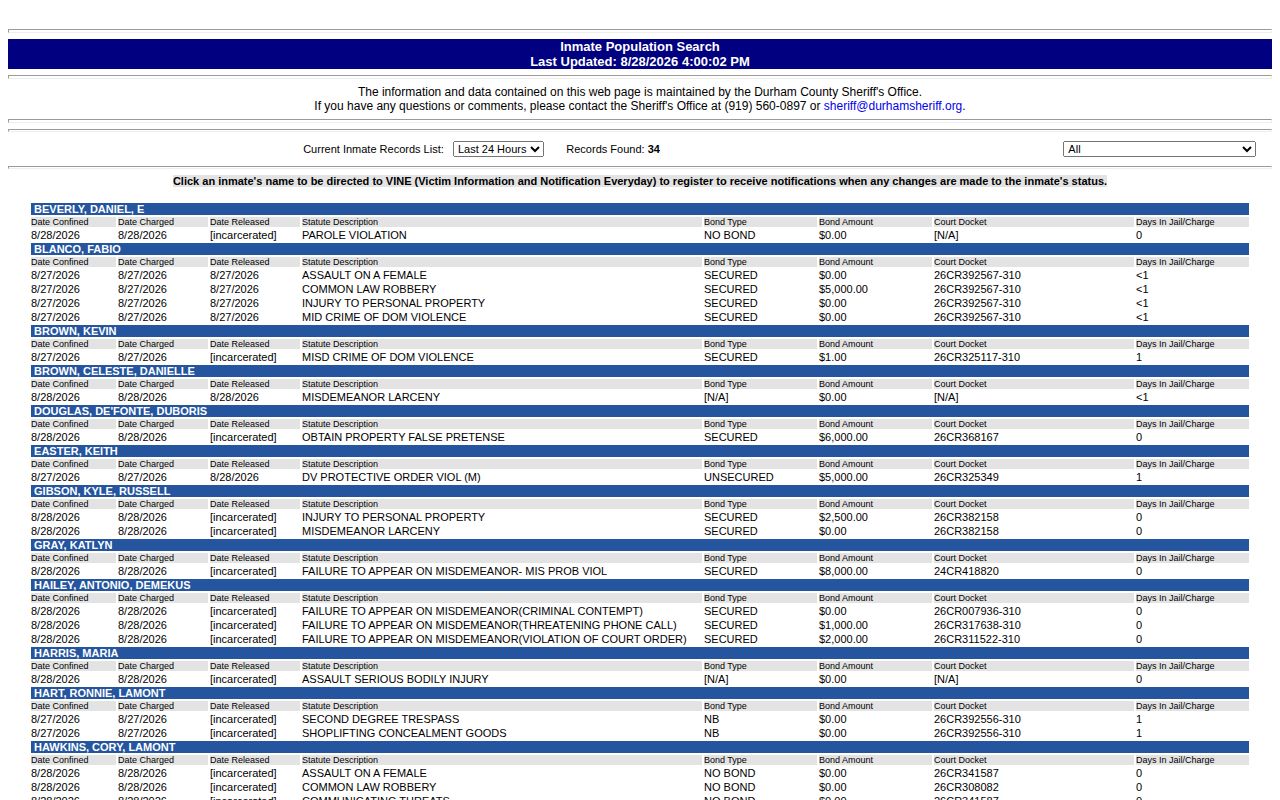Screen dimensions: 1280x800
Task: Open HAWKINS, CORY, LAMONT record
Action: coord(104,747)
